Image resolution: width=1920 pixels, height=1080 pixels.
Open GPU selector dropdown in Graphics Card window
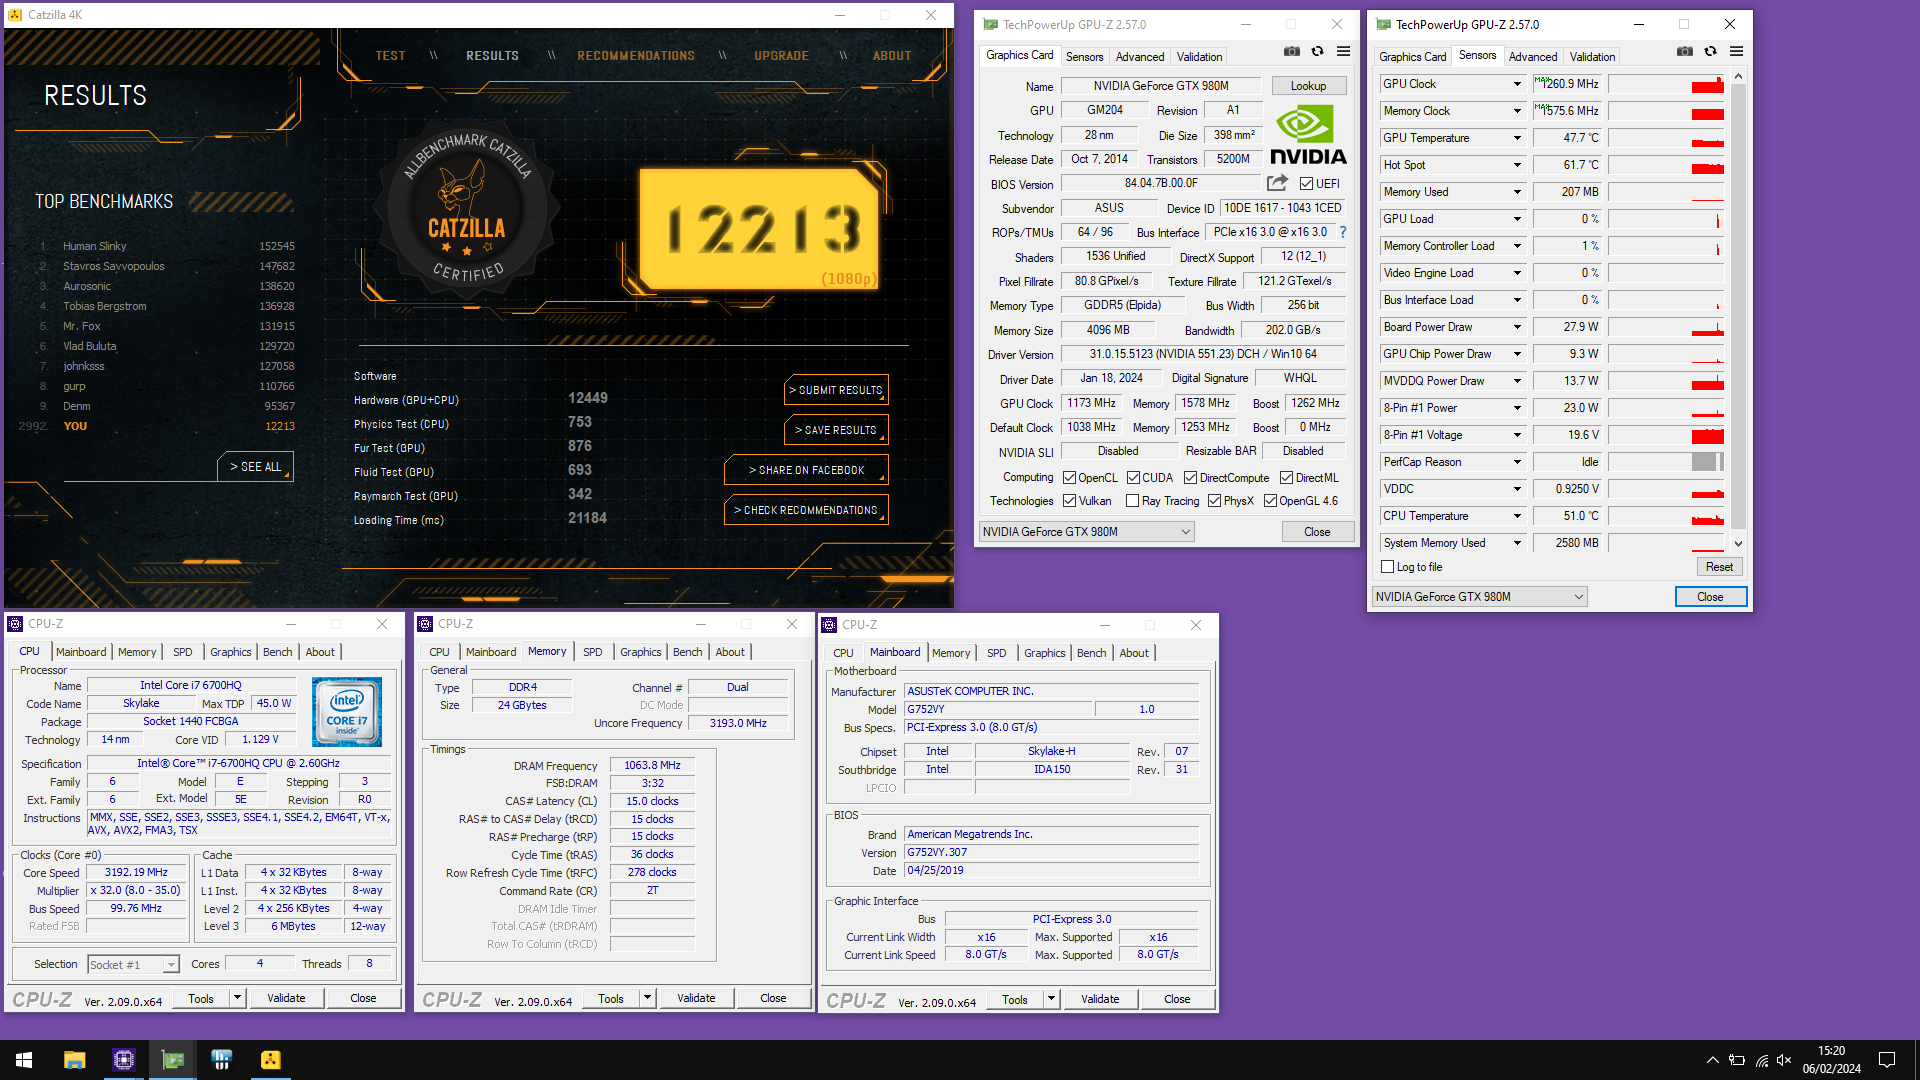[1086, 532]
